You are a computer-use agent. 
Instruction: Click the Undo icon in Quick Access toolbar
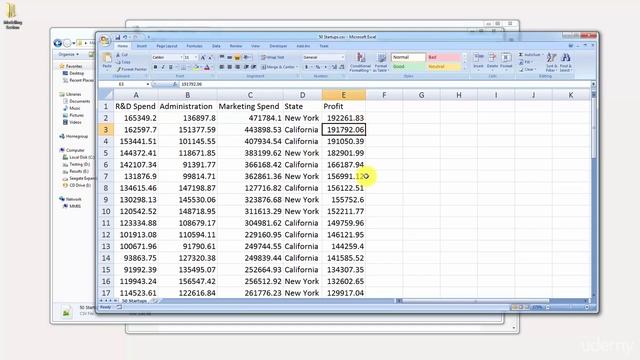[x=125, y=37]
